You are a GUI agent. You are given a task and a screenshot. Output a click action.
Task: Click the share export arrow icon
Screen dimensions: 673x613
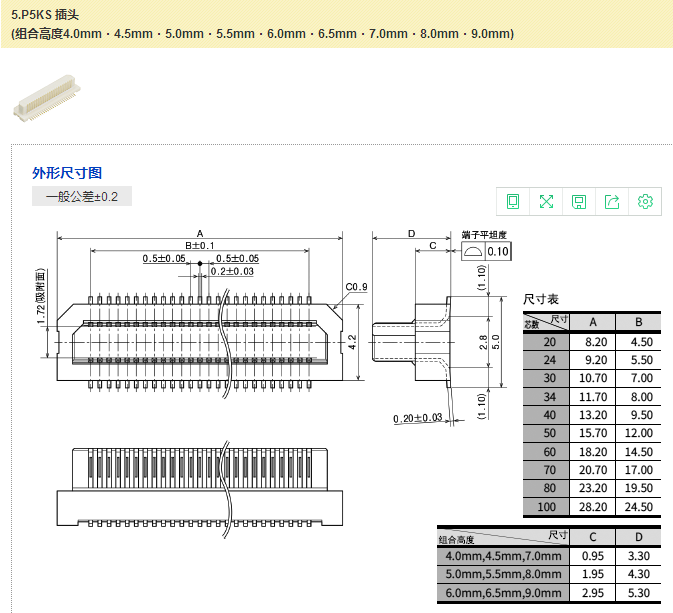click(612, 201)
